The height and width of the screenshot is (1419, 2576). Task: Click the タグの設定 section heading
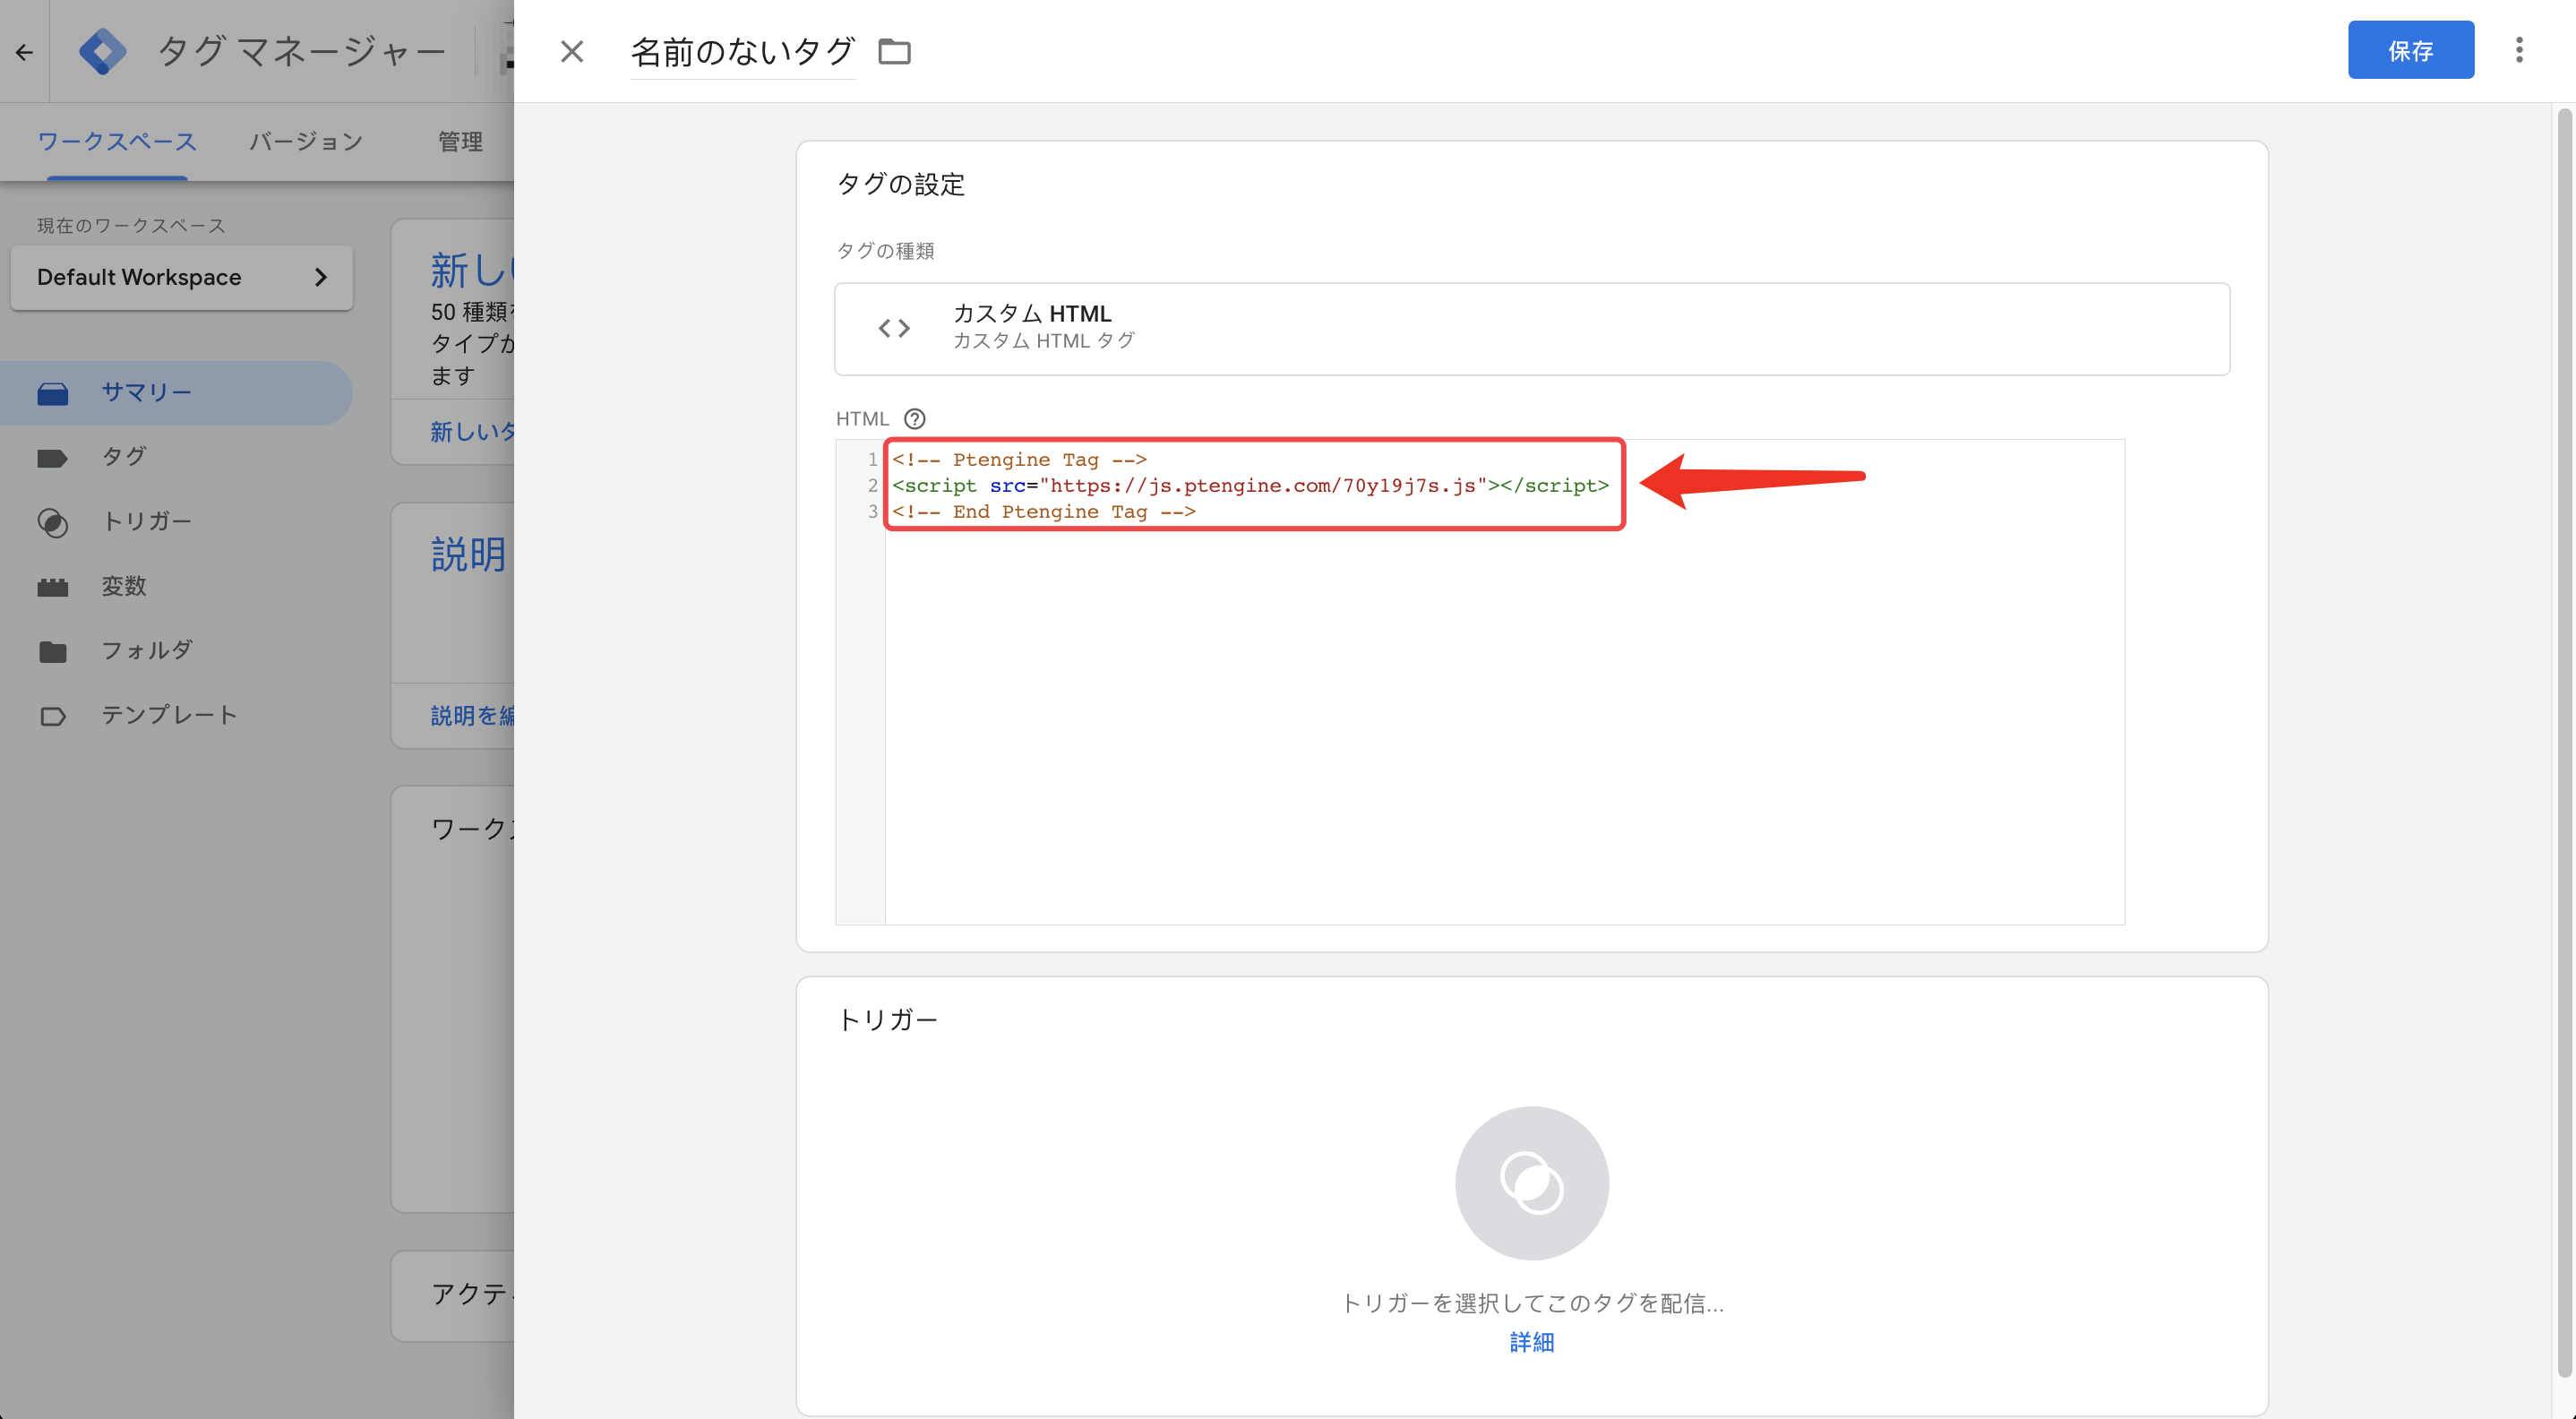900,184
